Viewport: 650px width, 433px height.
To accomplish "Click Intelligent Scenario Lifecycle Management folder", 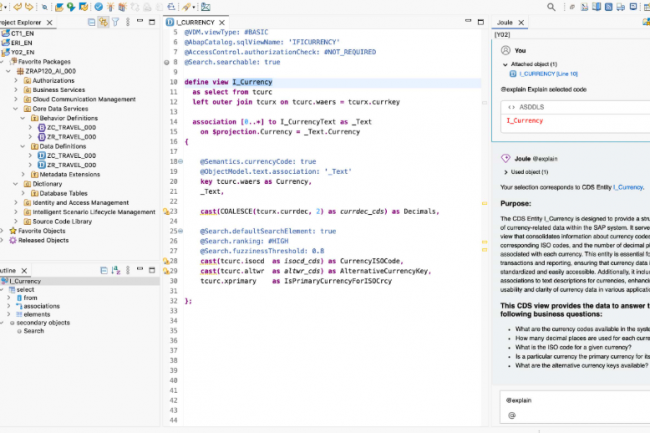I will (94, 212).
